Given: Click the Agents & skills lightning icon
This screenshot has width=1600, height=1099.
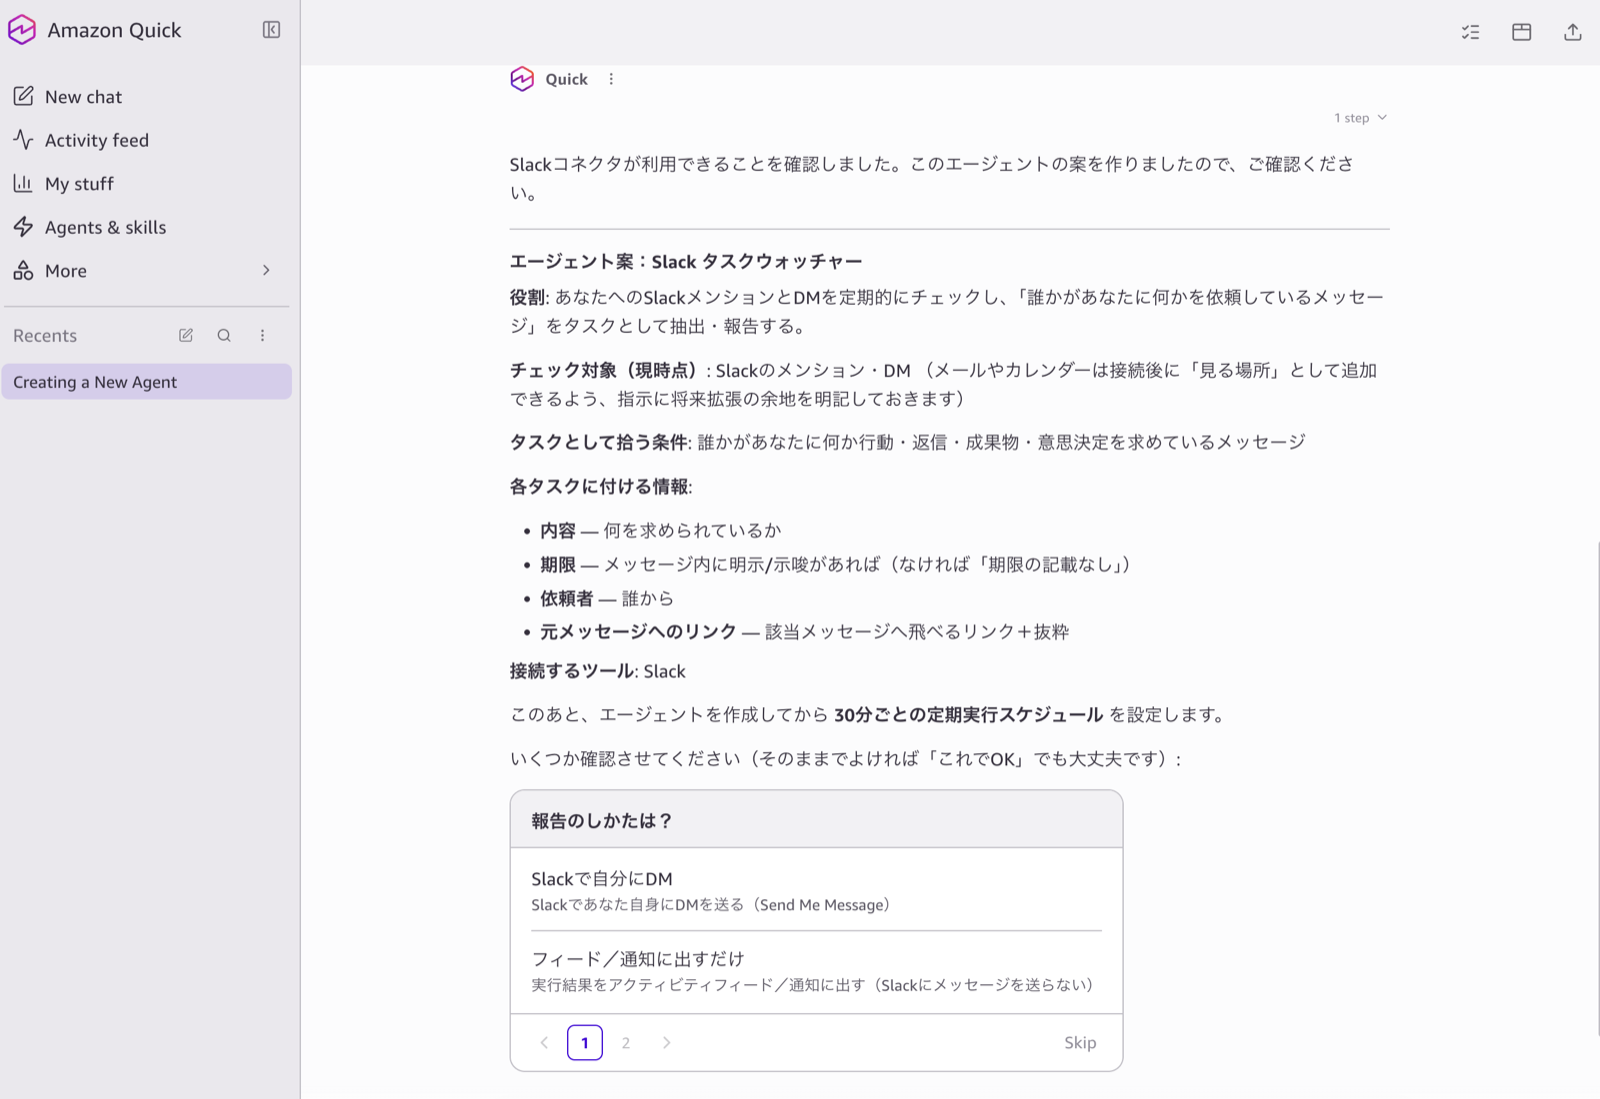Looking at the screenshot, I should coord(23,227).
